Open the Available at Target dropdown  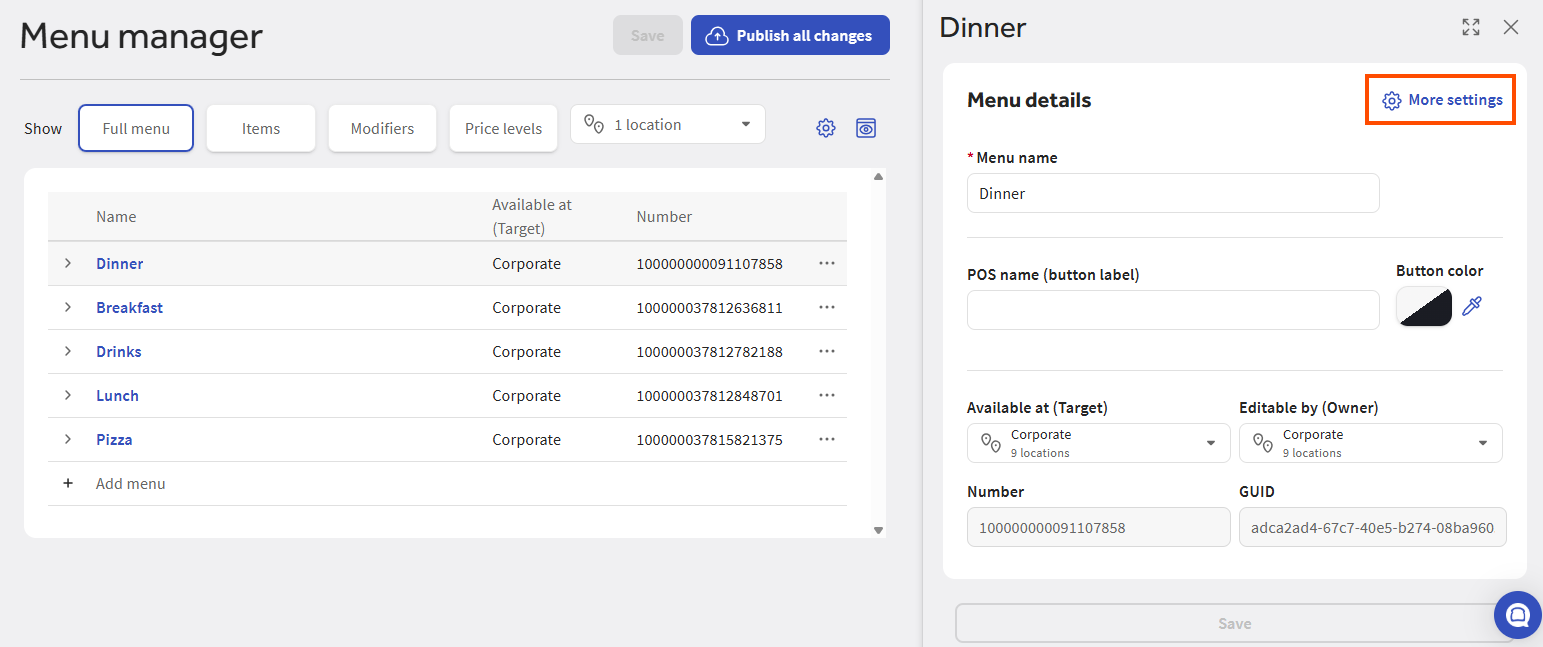pos(1097,442)
